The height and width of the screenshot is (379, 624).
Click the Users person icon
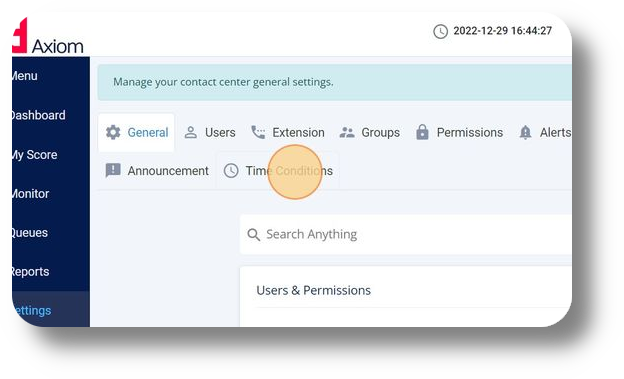click(x=191, y=132)
